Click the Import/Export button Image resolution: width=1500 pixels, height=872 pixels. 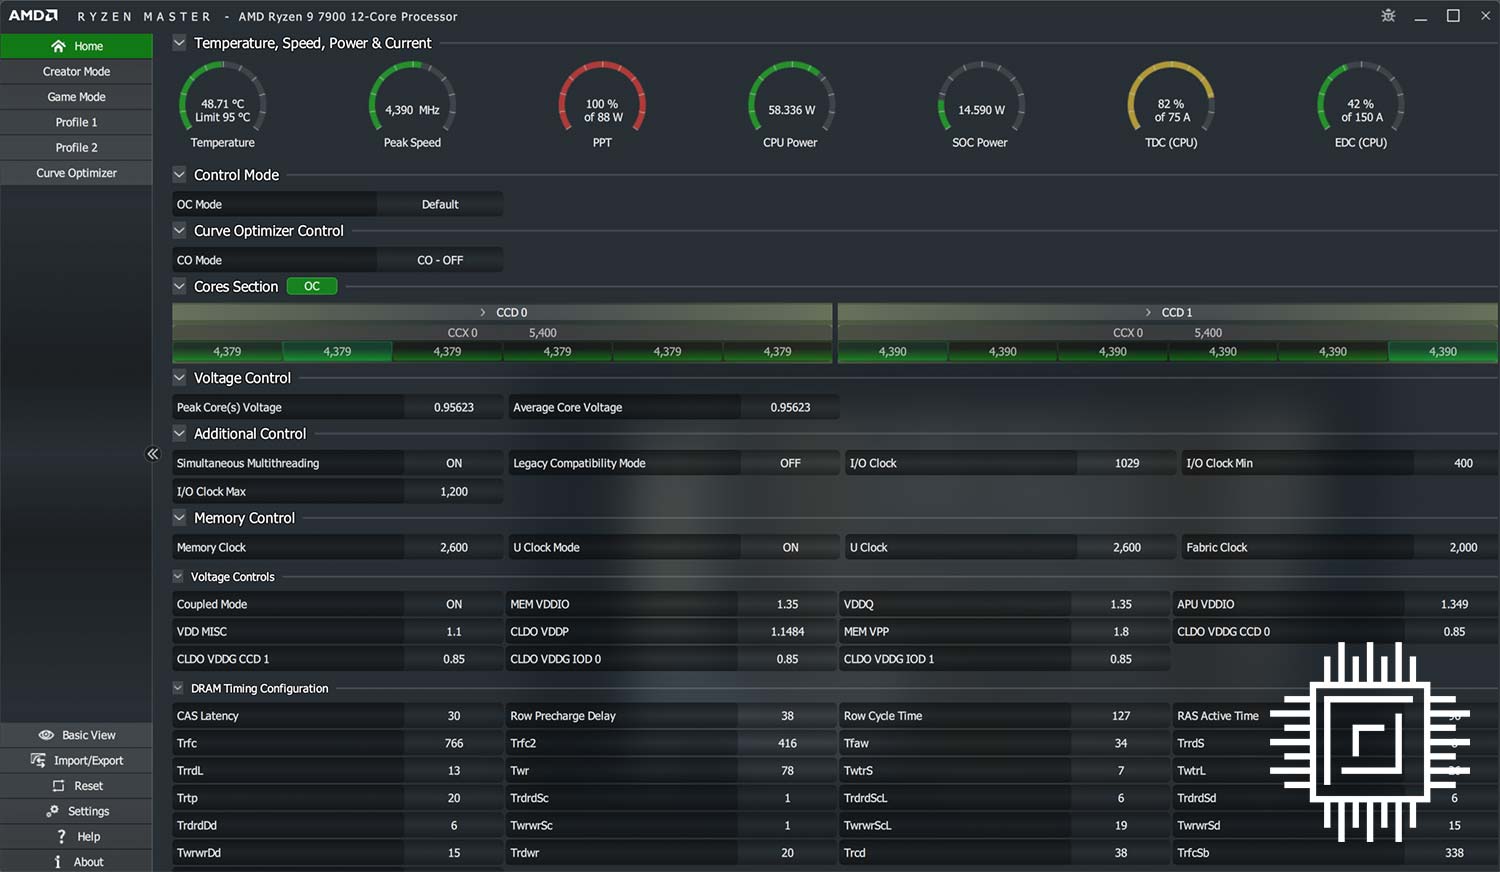pyautogui.click(x=76, y=760)
